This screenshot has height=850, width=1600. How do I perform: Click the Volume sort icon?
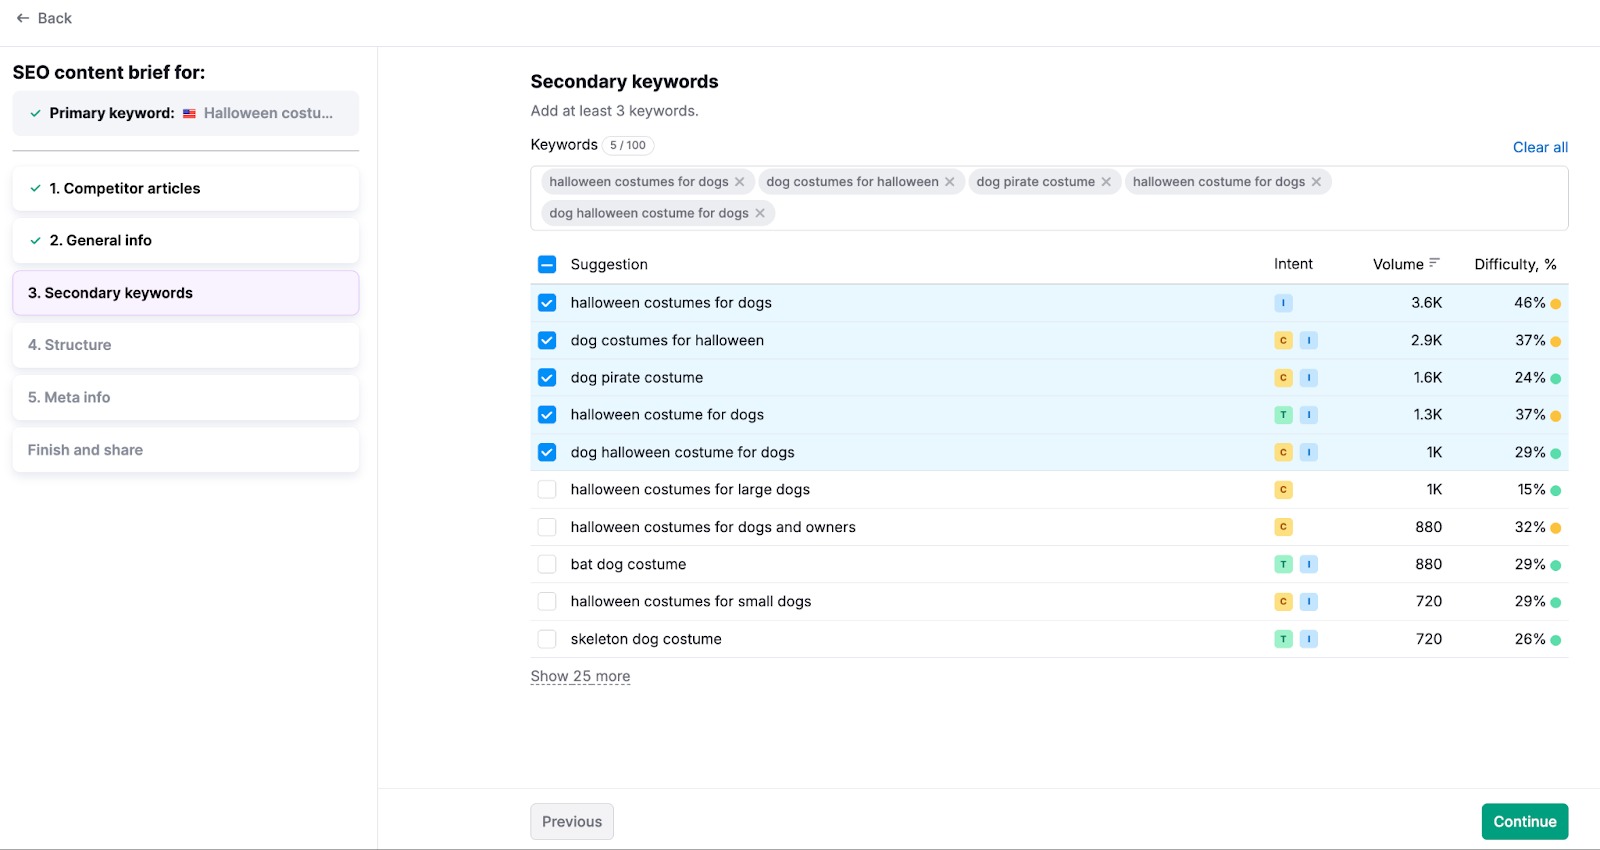tap(1434, 264)
